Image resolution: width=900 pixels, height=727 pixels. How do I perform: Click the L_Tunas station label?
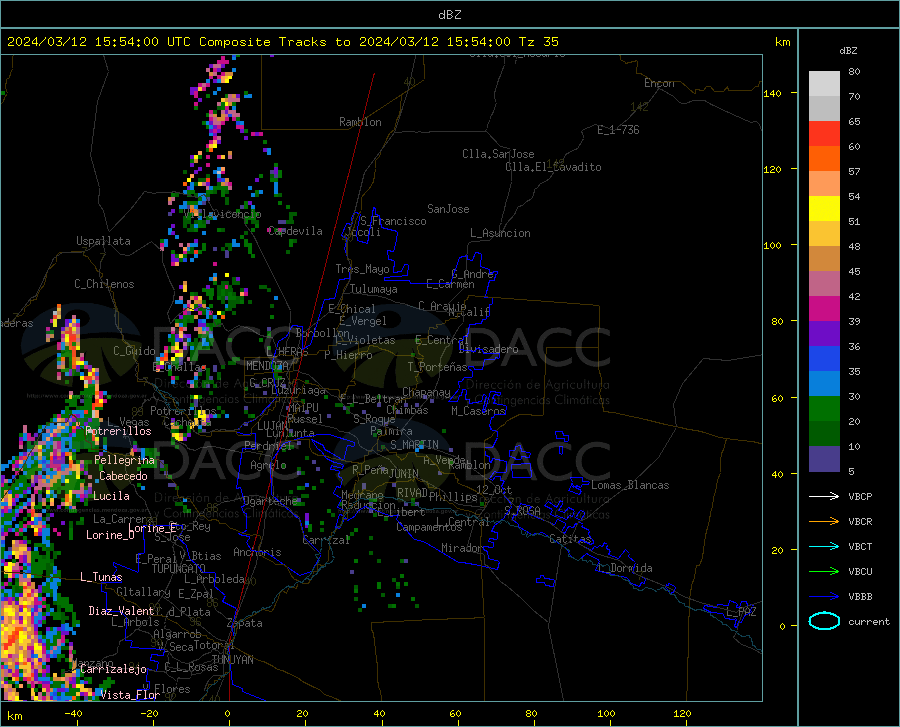pos(101,577)
